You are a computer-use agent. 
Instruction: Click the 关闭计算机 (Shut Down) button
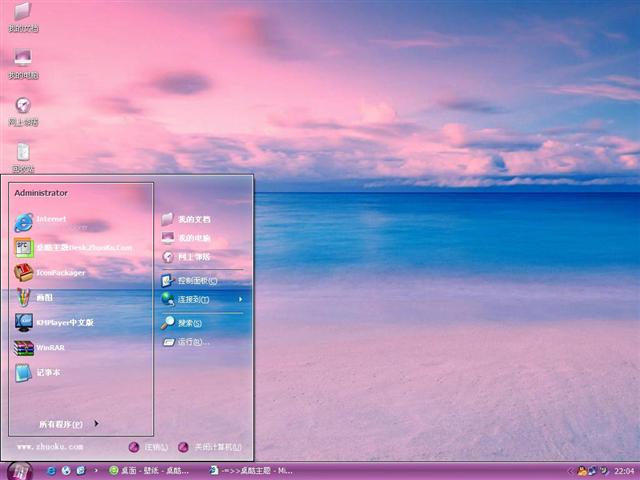tap(210, 447)
